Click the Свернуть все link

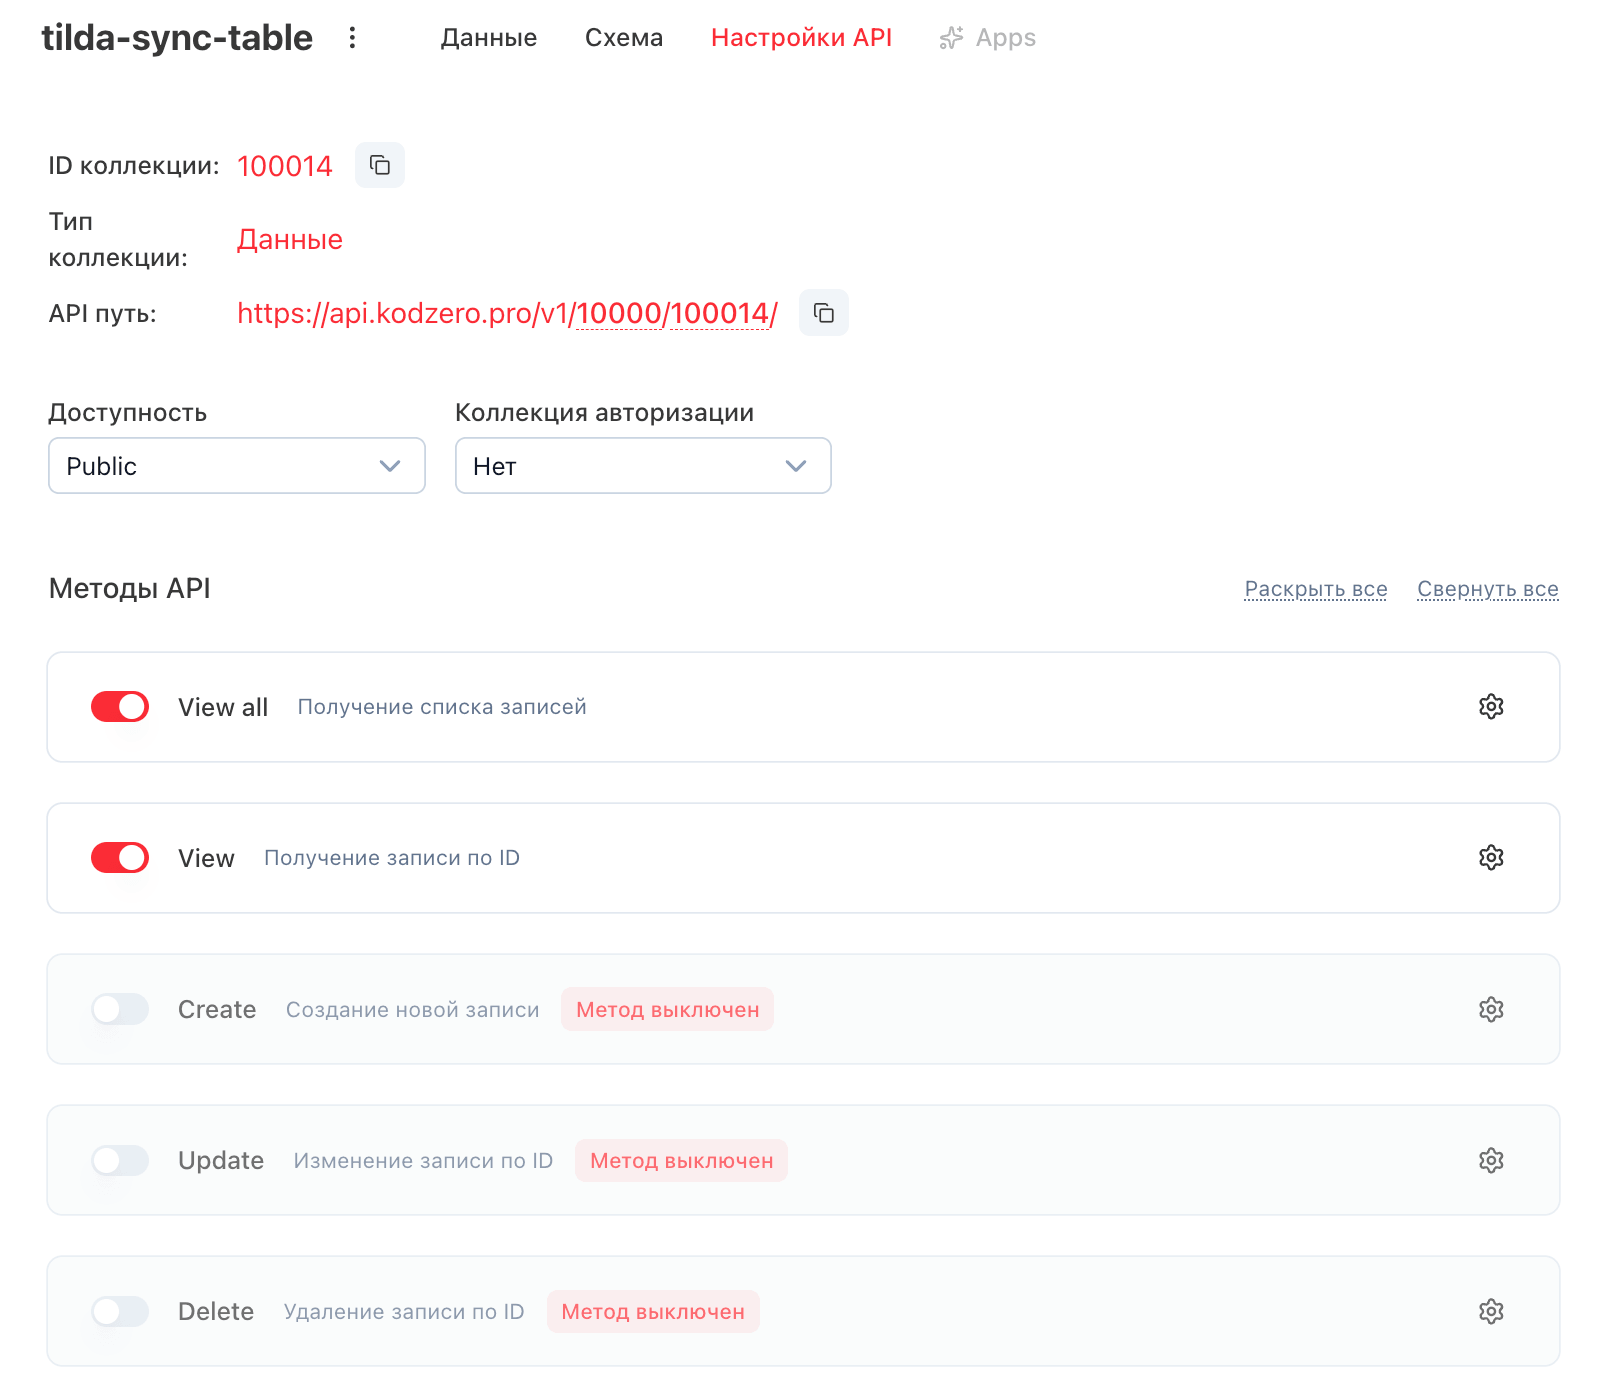click(x=1487, y=589)
